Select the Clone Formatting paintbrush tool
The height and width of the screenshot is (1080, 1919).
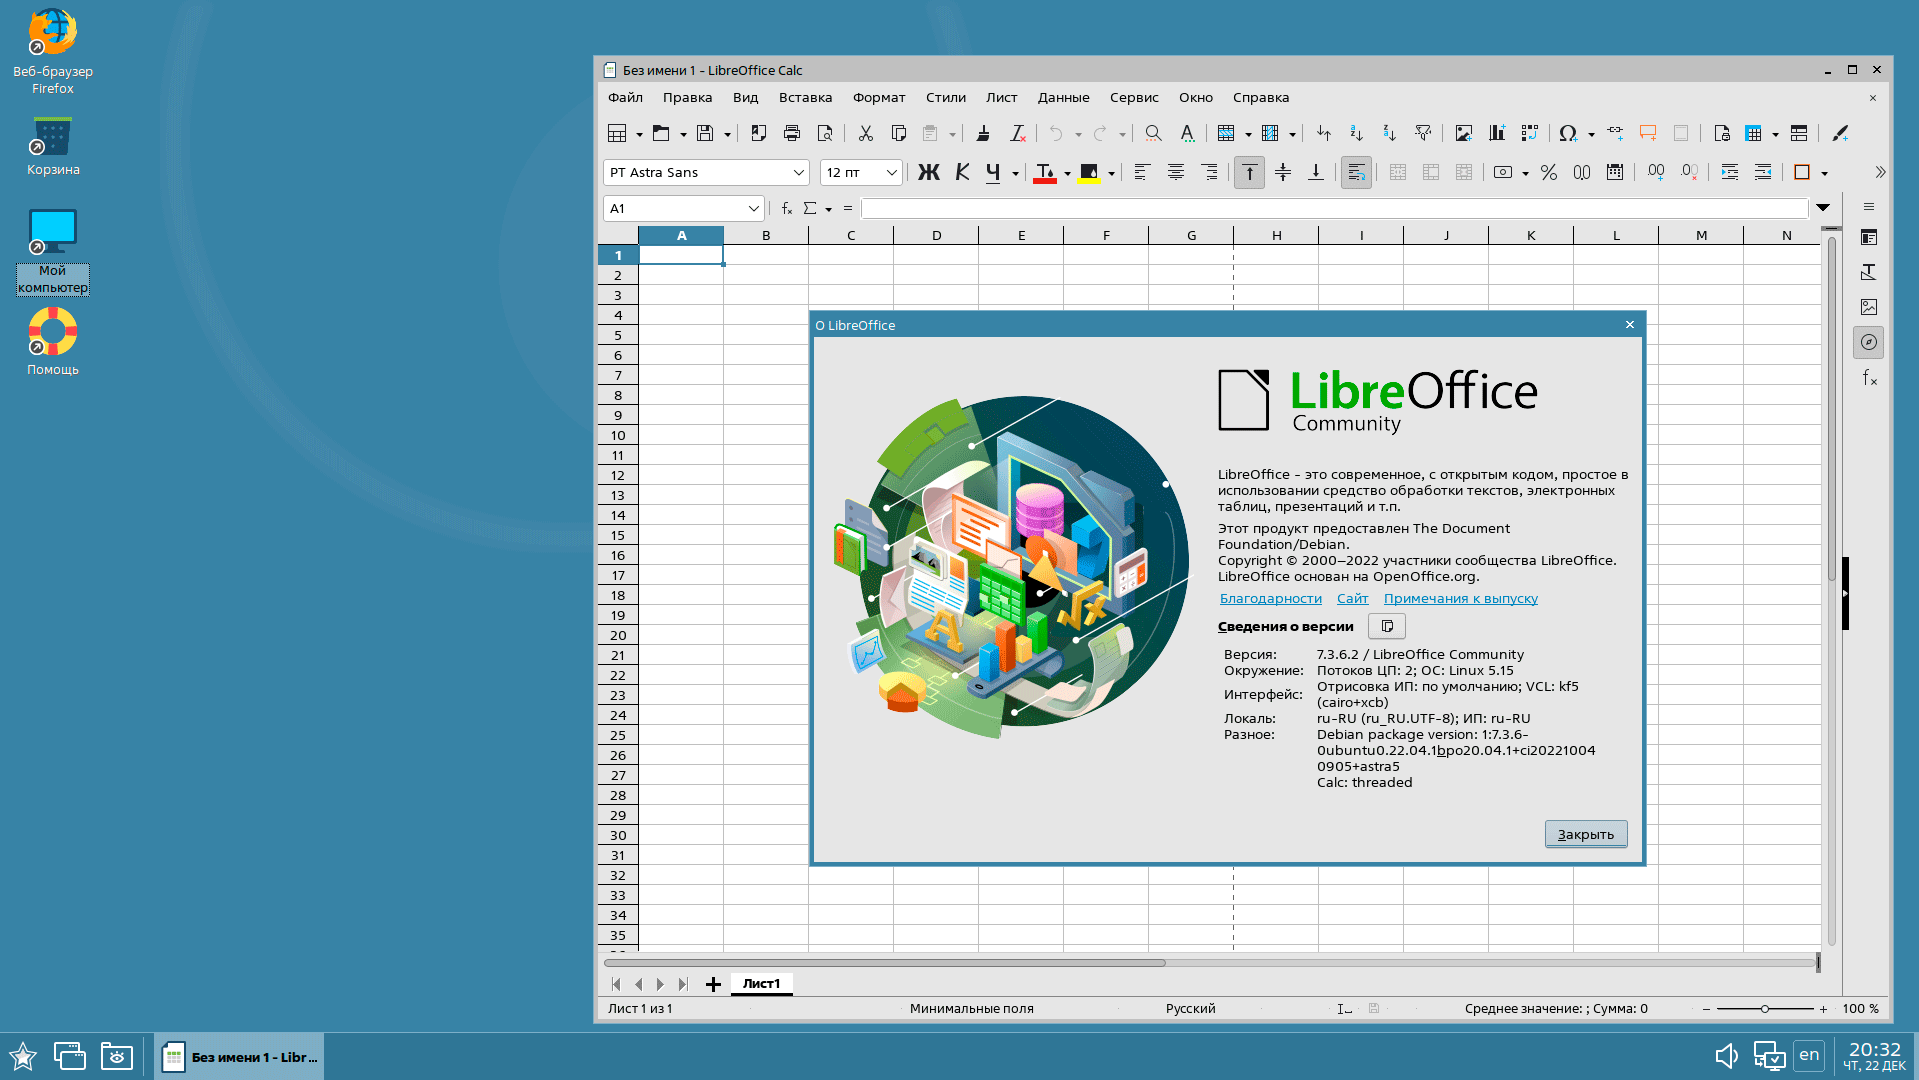[983, 133]
